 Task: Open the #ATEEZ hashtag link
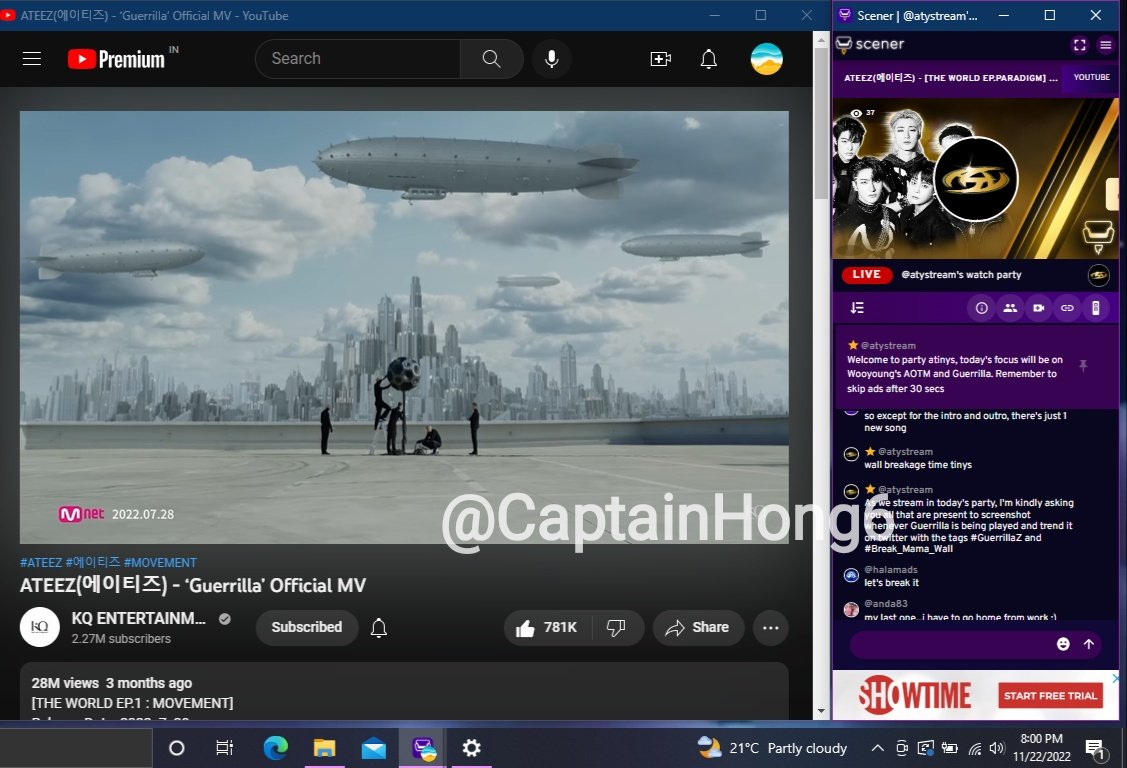pos(41,563)
